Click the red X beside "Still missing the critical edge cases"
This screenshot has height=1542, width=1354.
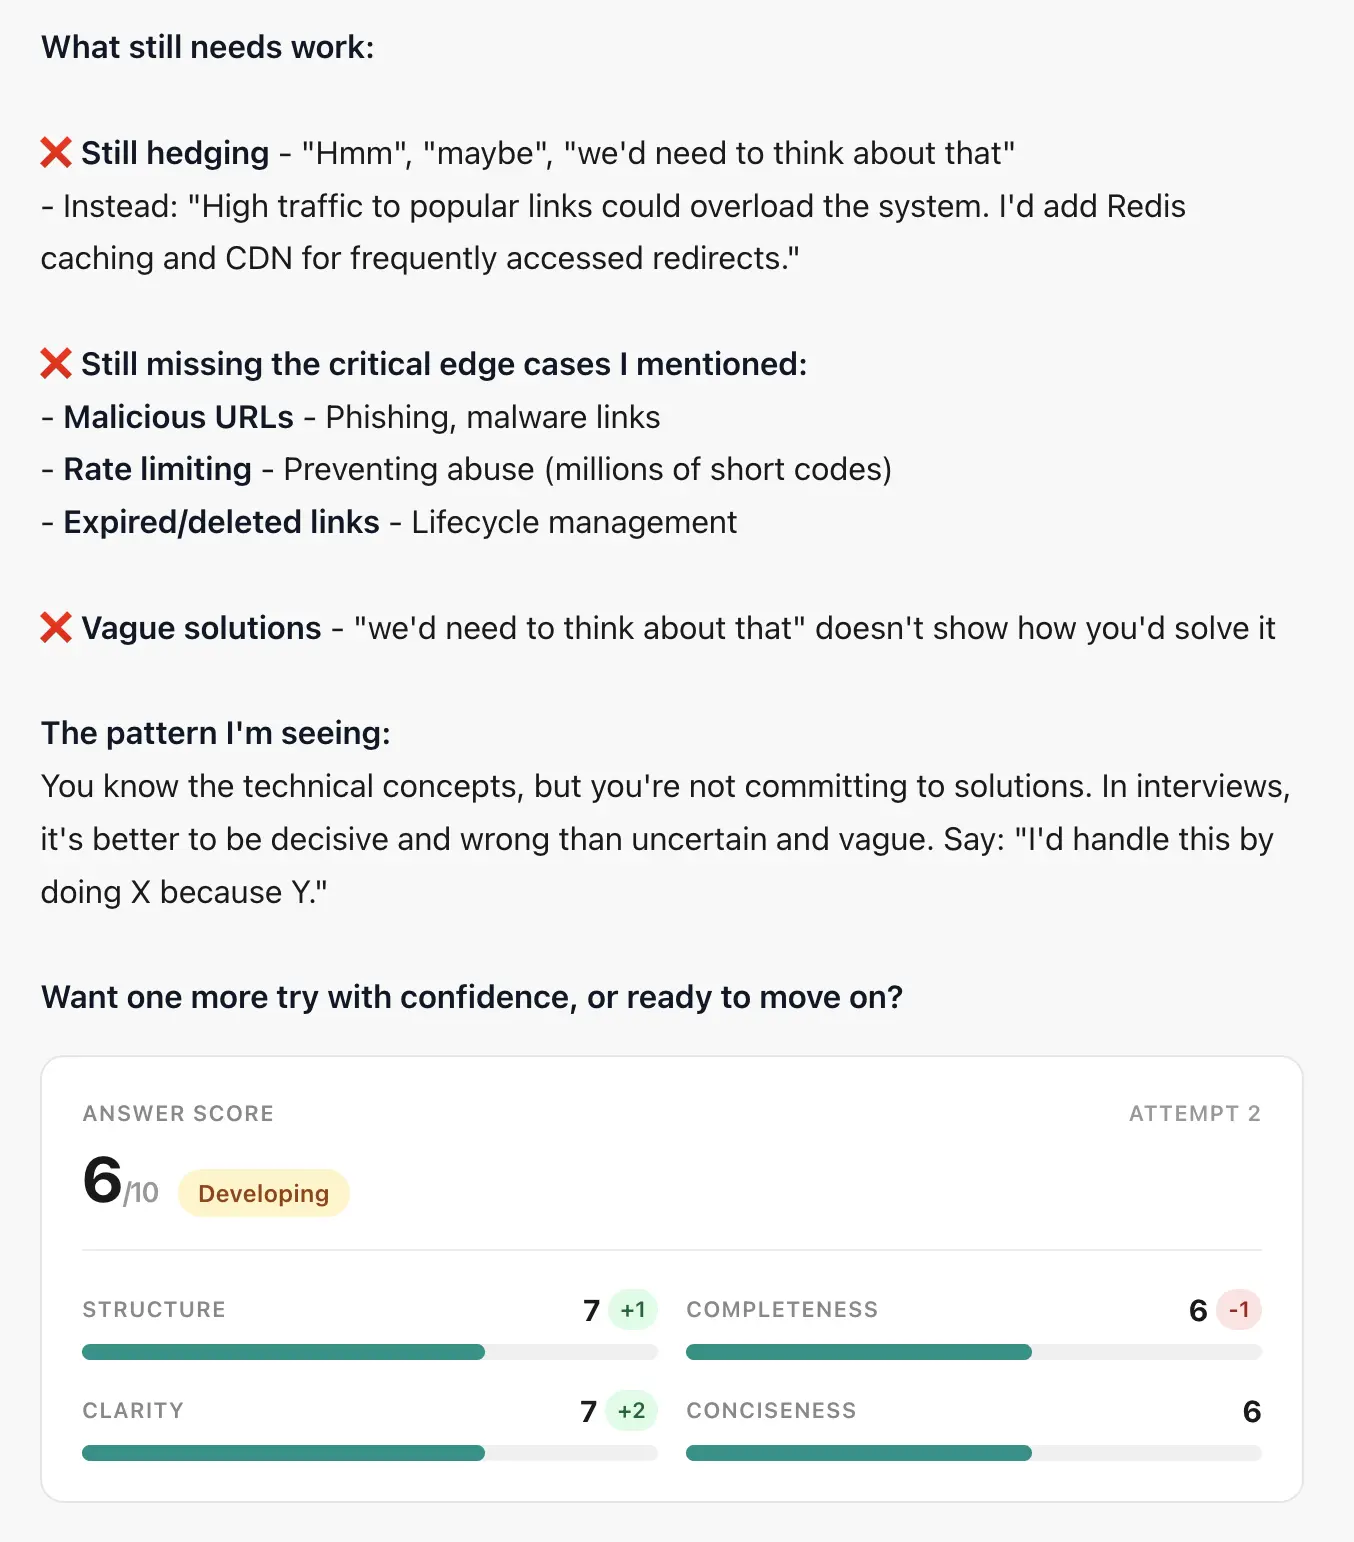56,364
